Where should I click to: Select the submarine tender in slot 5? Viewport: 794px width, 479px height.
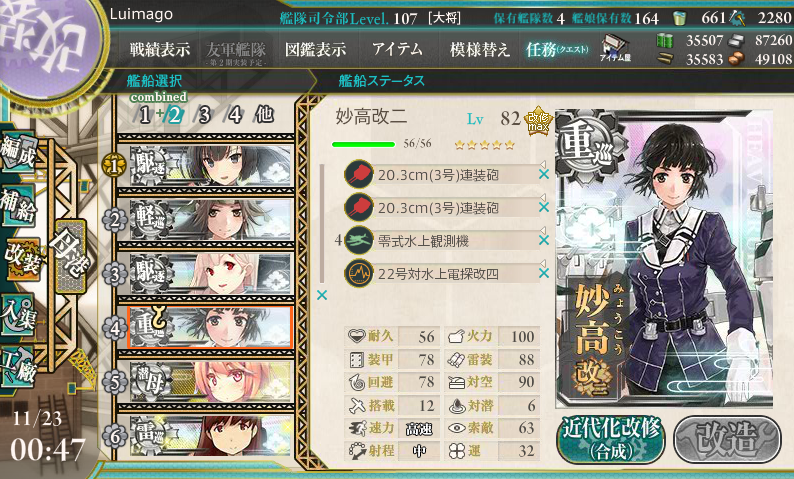pyautogui.click(x=210, y=381)
